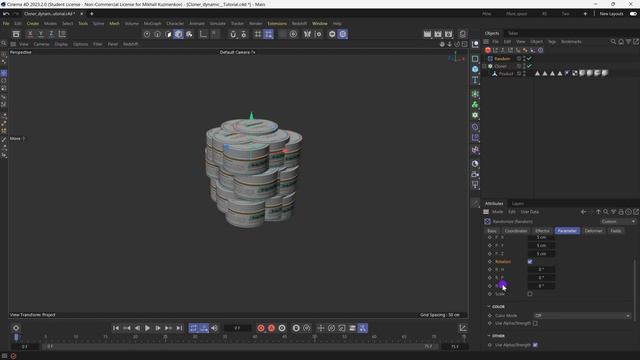Viewport: 640px width, 360px height.
Task: Open the Custom dropdown in Attributes
Action: 618,222
